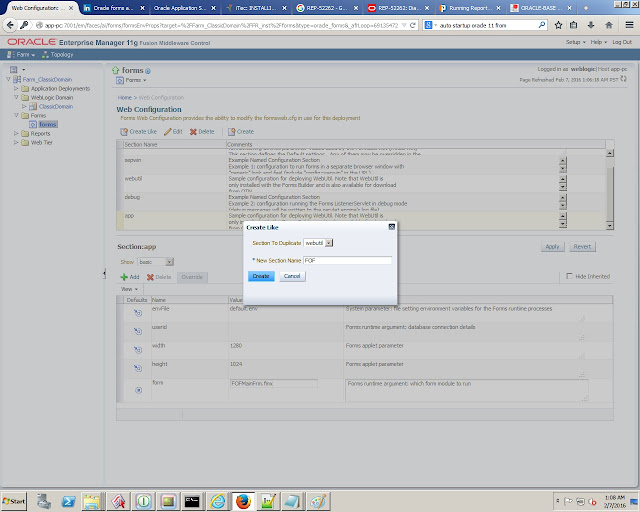Click the Topology menu item
The image size is (640, 512).
(58, 54)
